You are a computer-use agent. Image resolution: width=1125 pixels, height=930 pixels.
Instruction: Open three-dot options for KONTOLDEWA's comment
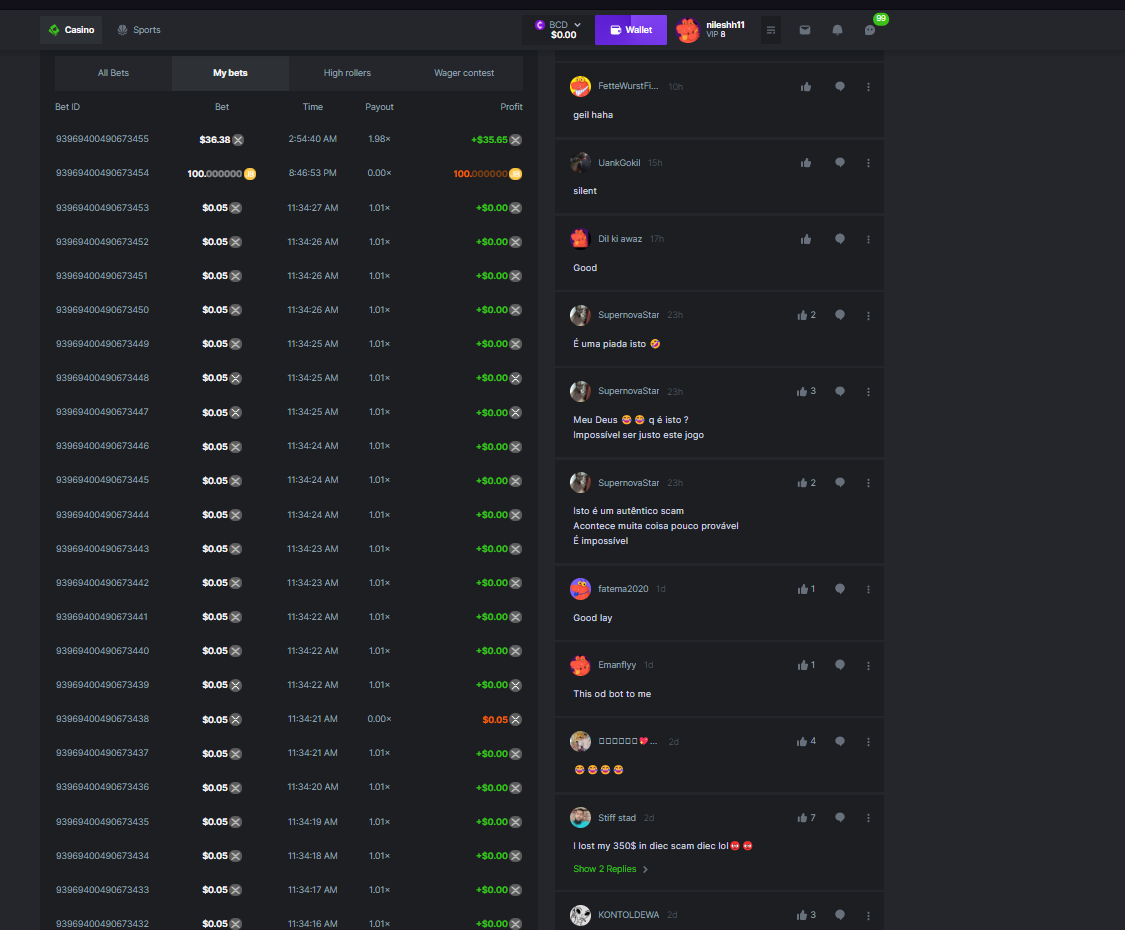click(x=868, y=915)
